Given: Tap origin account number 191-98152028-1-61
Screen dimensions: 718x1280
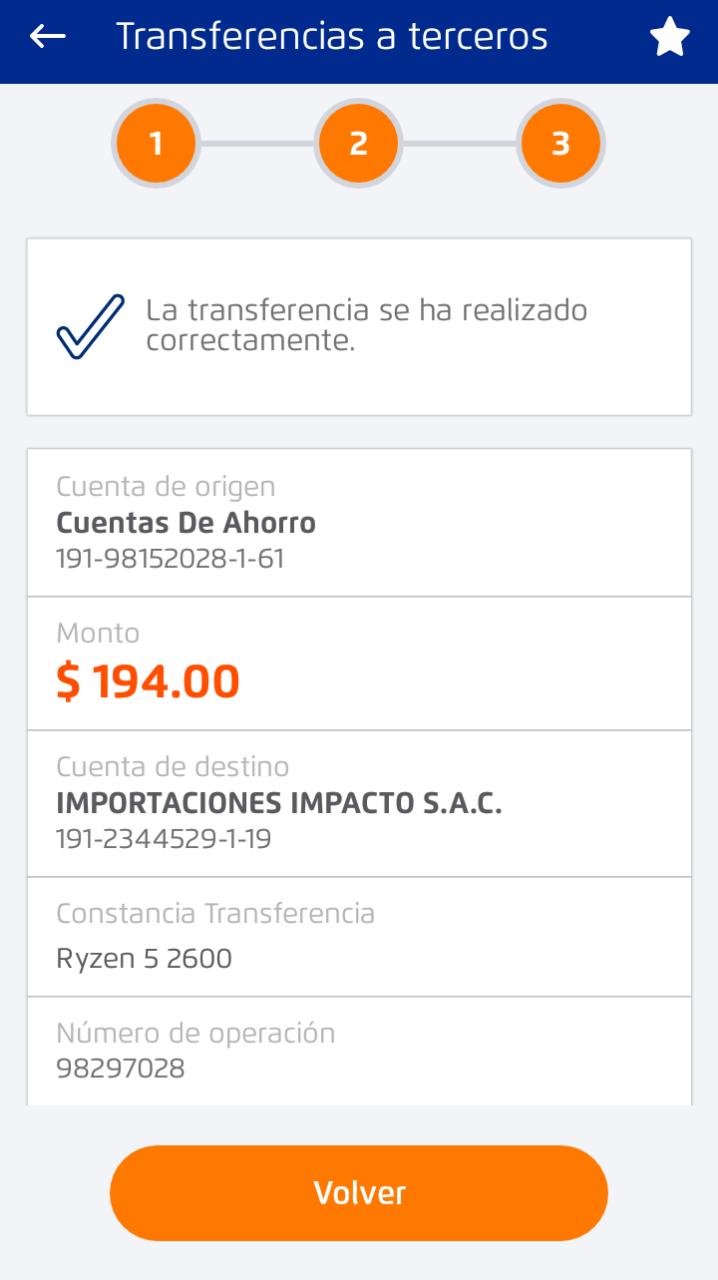Looking at the screenshot, I should pos(170,558).
